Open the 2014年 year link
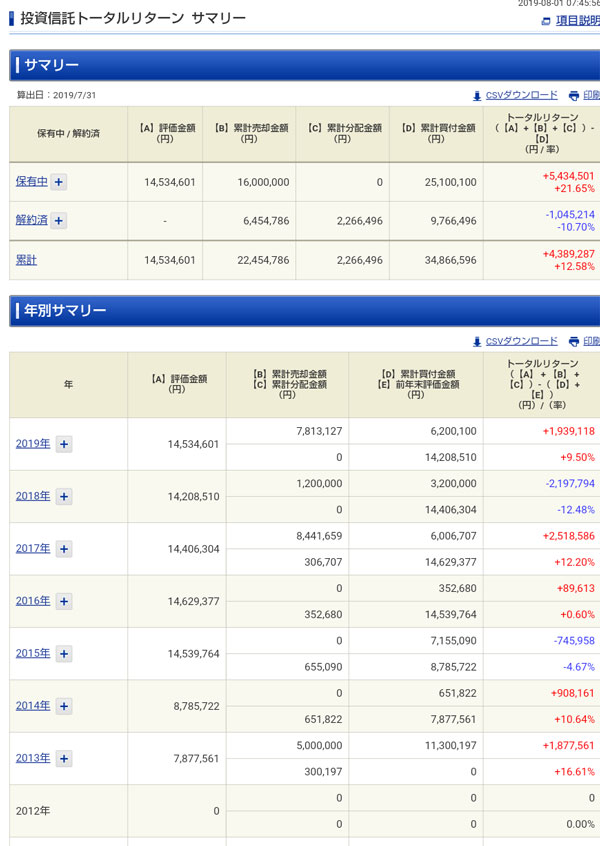 32,706
